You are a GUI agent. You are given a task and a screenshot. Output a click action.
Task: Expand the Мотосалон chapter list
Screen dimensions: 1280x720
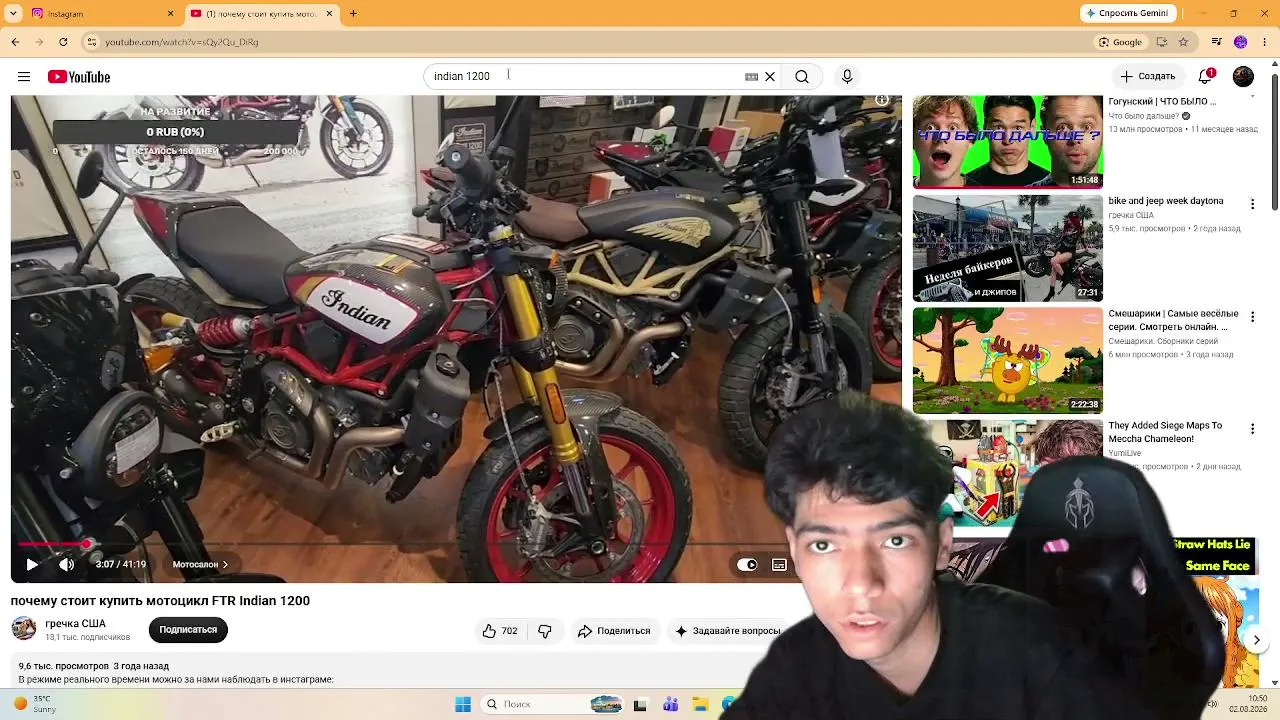point(200,565)
